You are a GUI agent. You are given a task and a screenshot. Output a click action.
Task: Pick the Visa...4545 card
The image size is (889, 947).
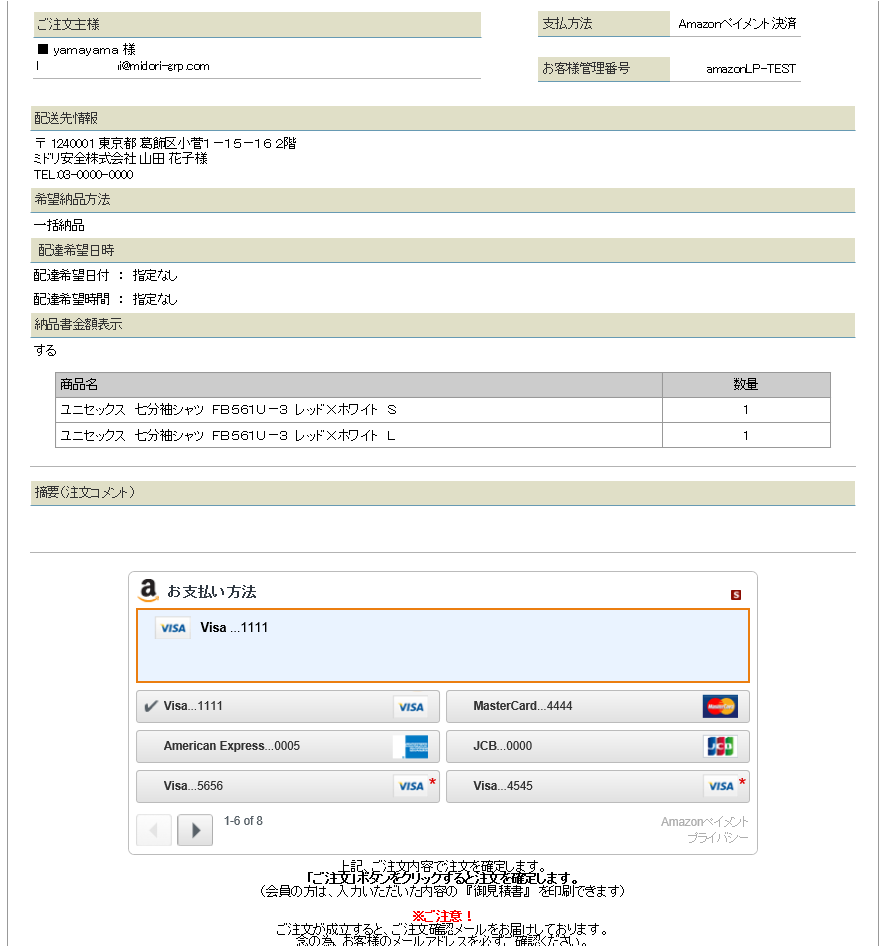597,786
